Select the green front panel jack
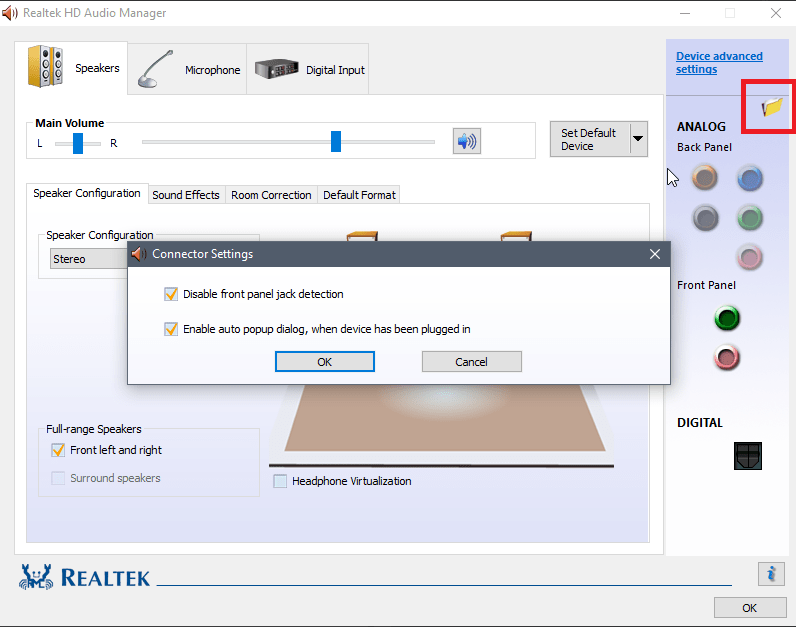This screenshot has width=796, height=627. pyautogui.click(x=727, y=318)
